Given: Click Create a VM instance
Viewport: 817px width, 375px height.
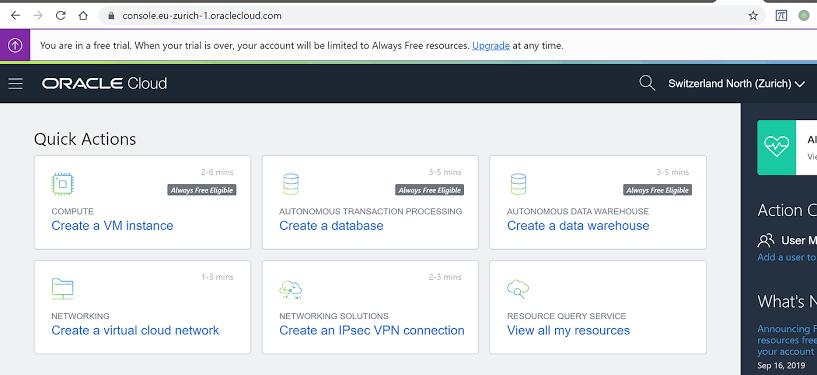Looking at the screenshot, I should pyautogui.click(x=112, y=226).
